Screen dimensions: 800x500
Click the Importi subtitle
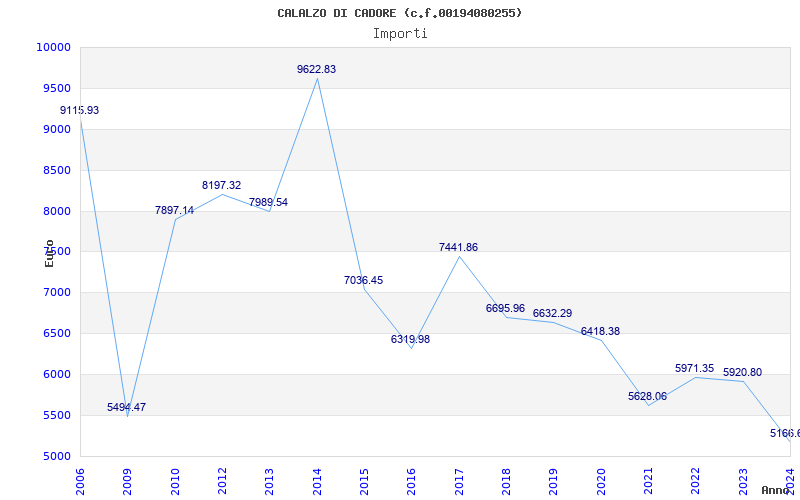400,34
